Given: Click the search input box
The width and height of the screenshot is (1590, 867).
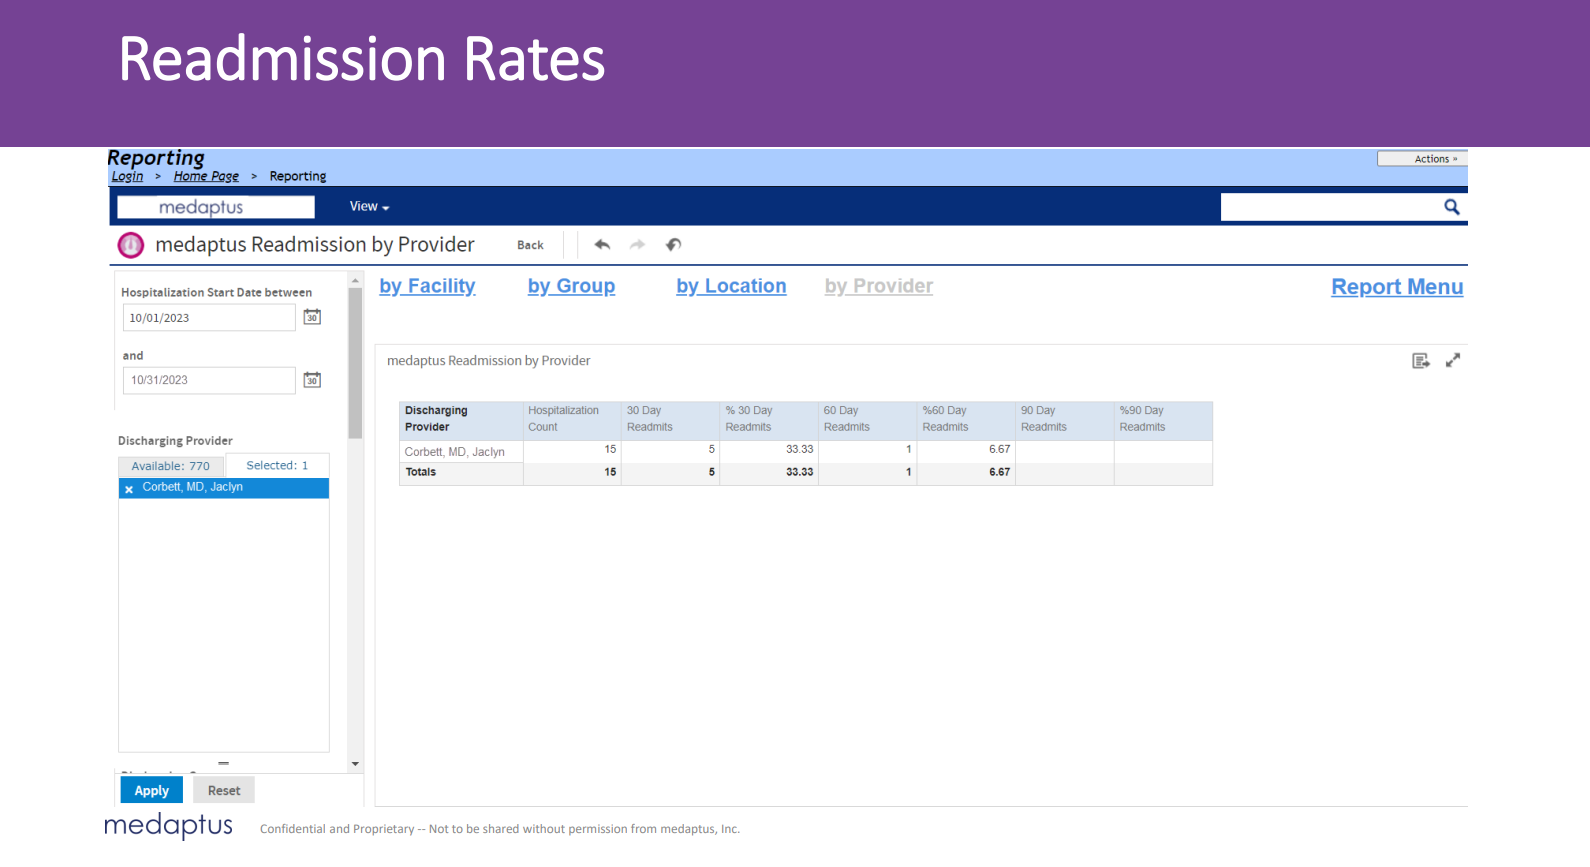Looking at the screenshot, I should [1330, 207].
